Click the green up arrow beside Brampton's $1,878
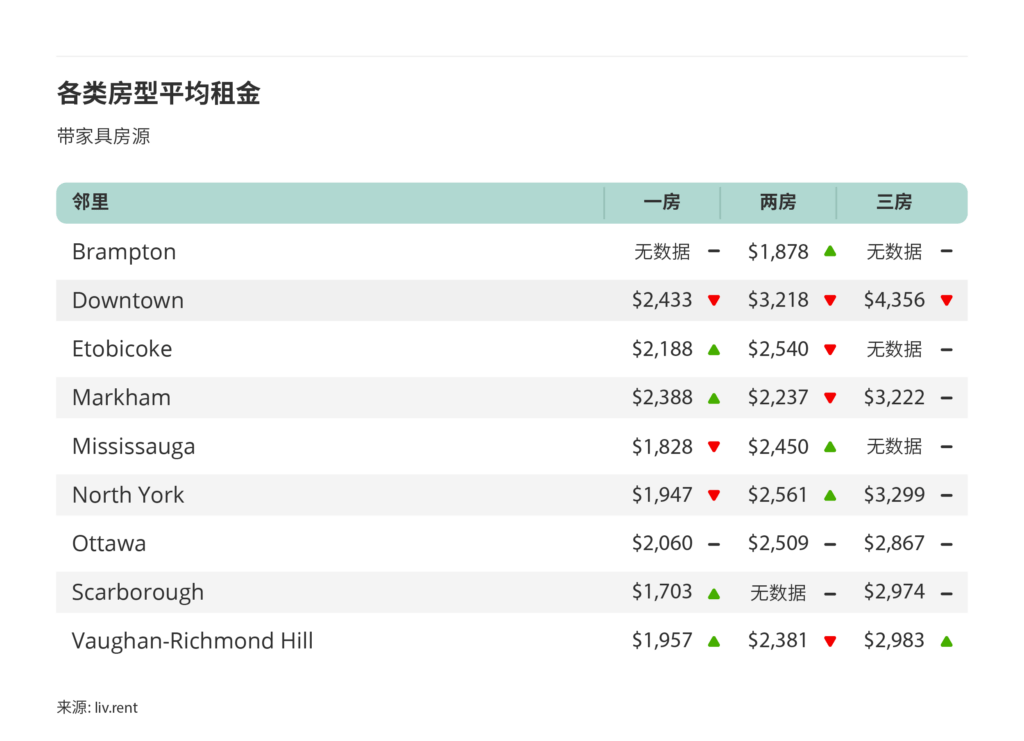The width and height of the screenshot is (1024, 741). tap(830, 252)
